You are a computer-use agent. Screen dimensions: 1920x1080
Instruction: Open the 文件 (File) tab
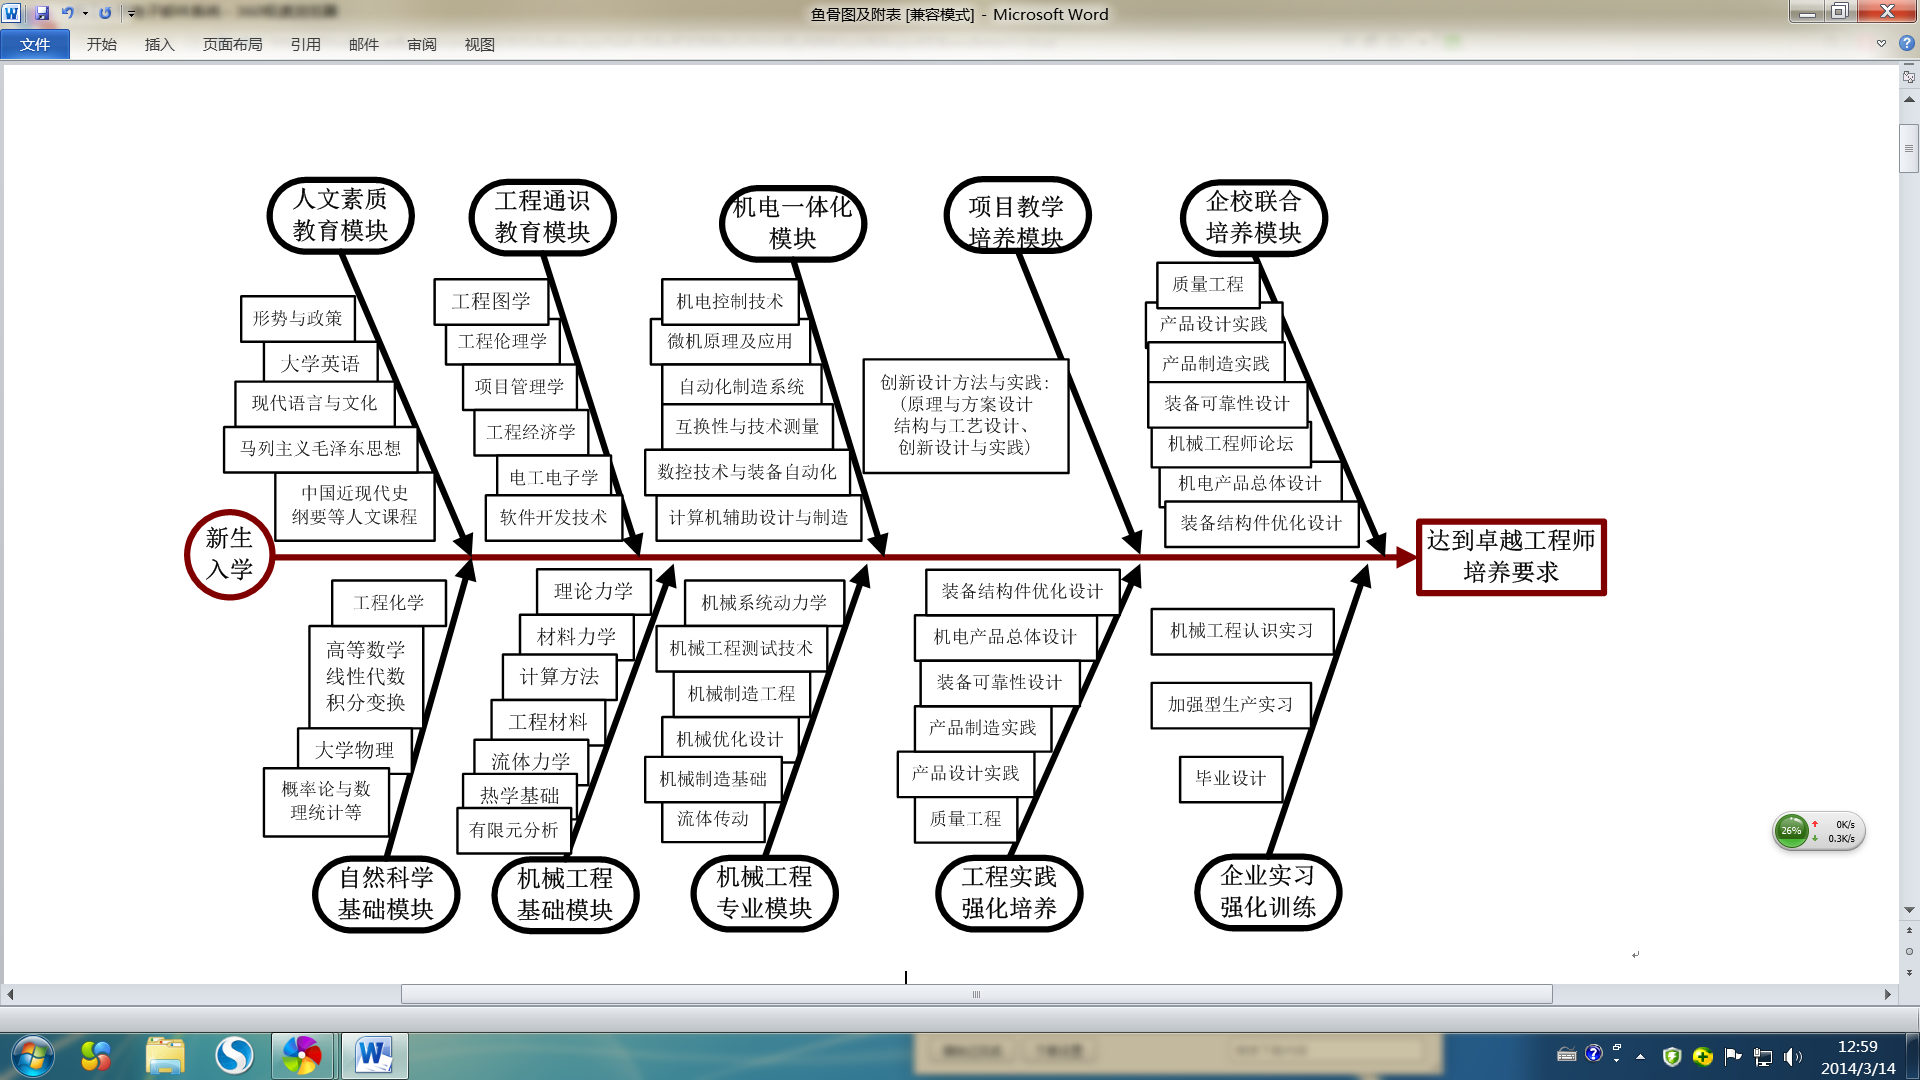click(35, 44)
